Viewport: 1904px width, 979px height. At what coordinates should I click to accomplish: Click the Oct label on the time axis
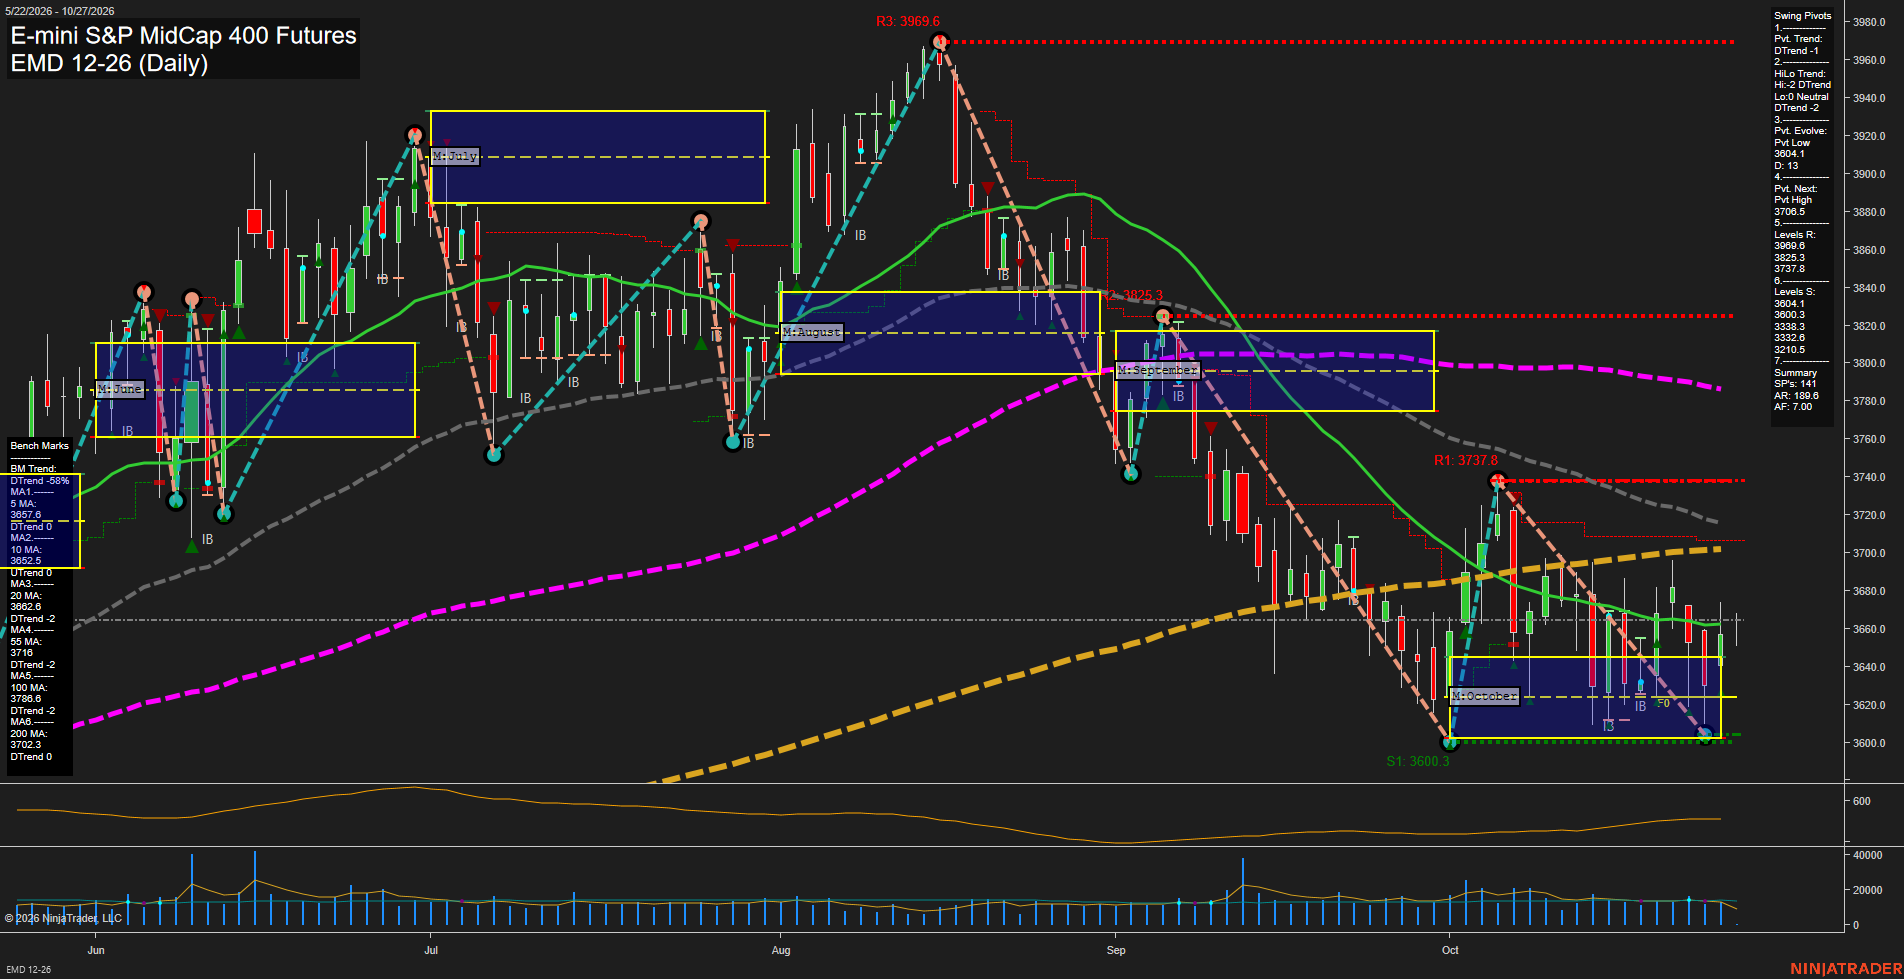1450,950
